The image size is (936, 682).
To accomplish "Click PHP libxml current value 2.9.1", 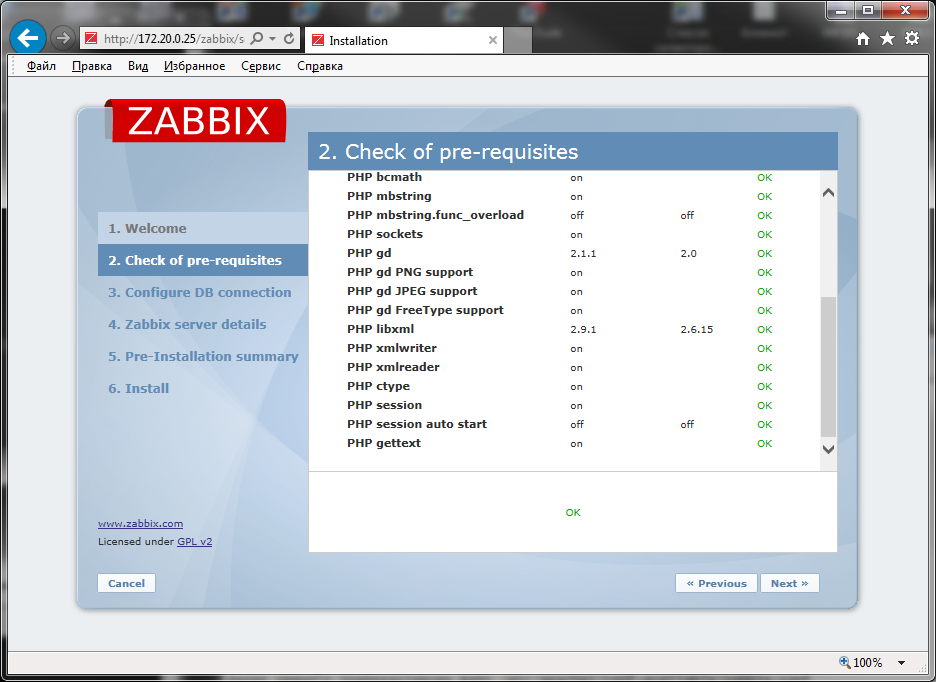I will tap(583, 329).
